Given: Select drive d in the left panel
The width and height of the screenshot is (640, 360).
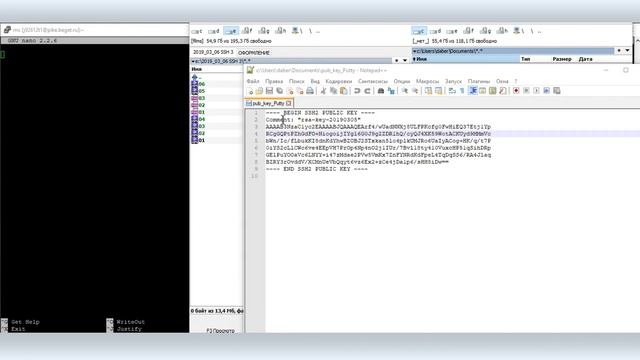Looking at the screenshot, I should pos(213,31).
